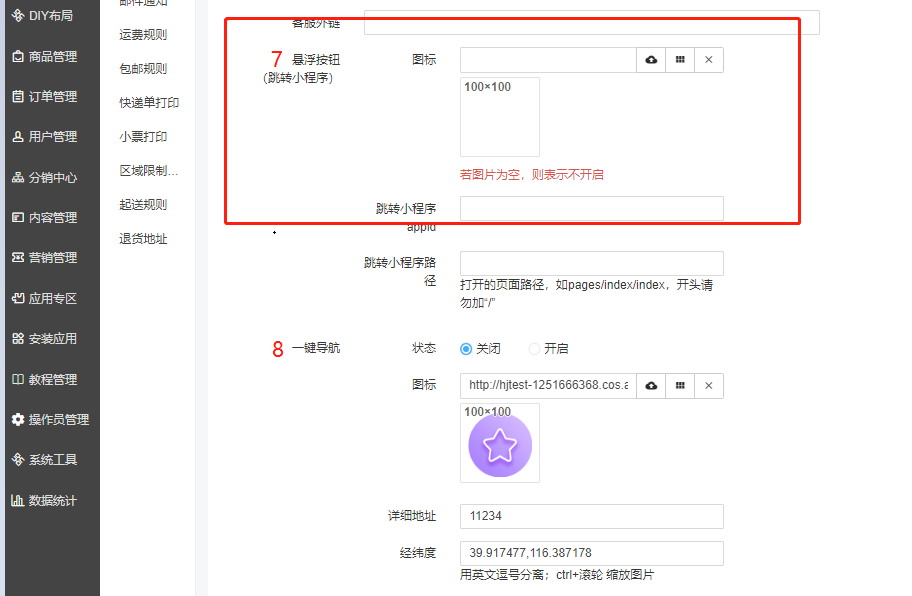Open image gallery for 一键导航 icon
This screenshot has height=596, width=912.
point(680,386)
